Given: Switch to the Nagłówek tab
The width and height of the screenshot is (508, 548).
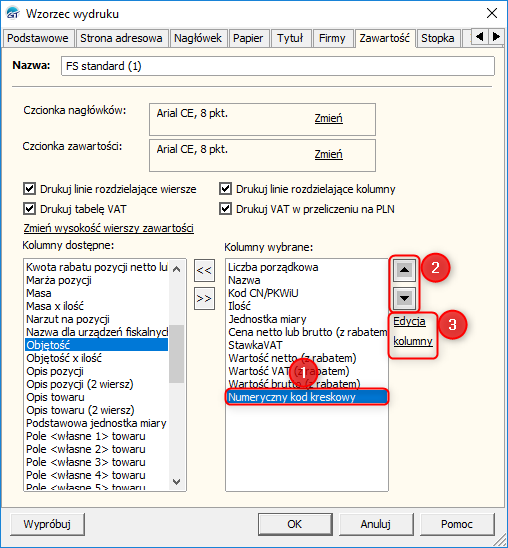Looking at the screenshot, I should click(x=198, y=38).
